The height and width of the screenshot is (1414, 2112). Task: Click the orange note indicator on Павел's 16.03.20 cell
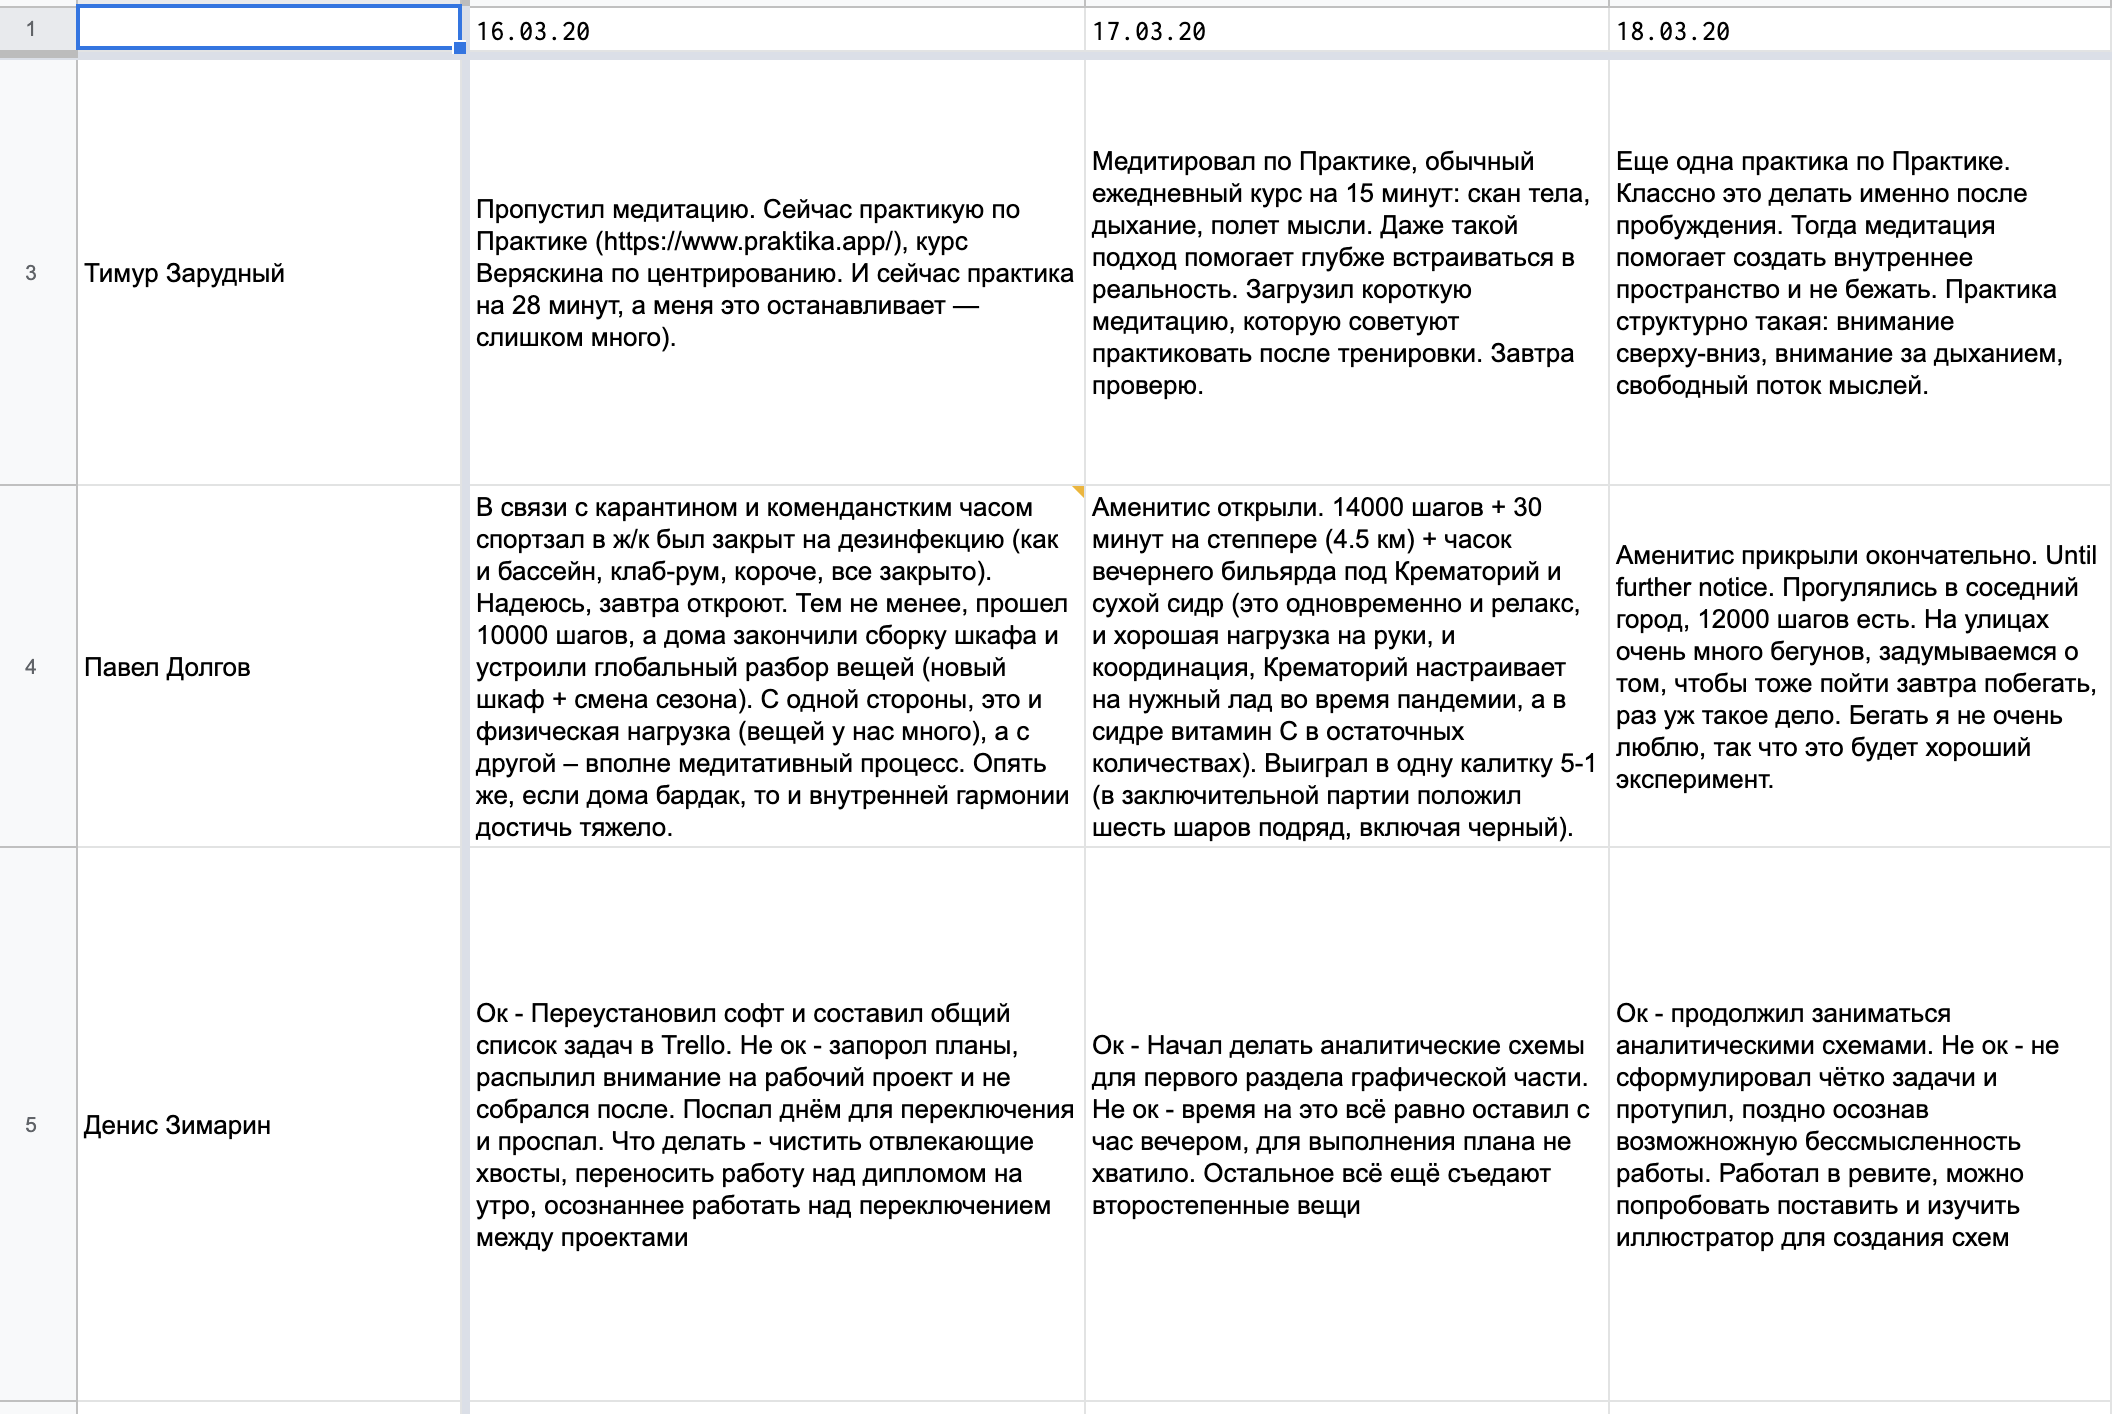point(1078,491)
